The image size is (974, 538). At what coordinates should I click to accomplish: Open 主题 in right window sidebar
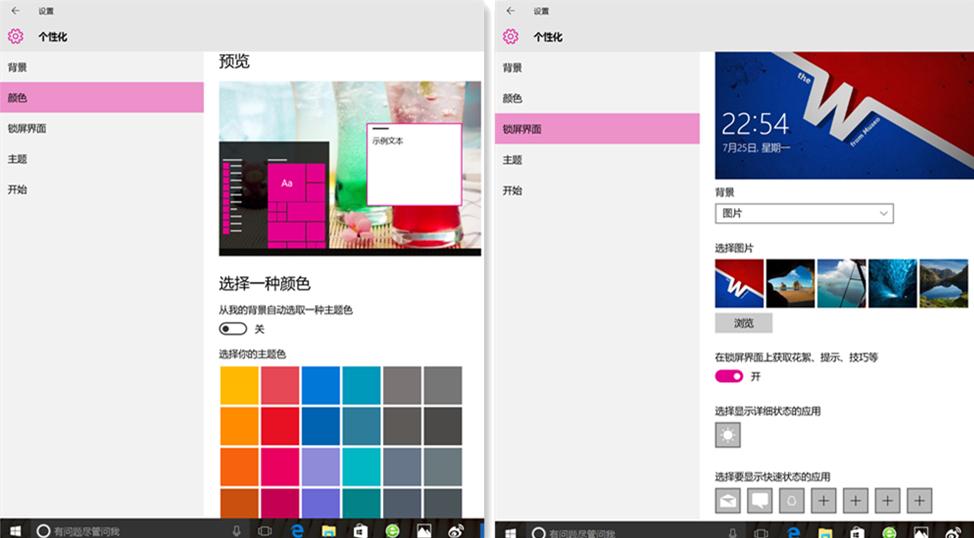[597, 160]
